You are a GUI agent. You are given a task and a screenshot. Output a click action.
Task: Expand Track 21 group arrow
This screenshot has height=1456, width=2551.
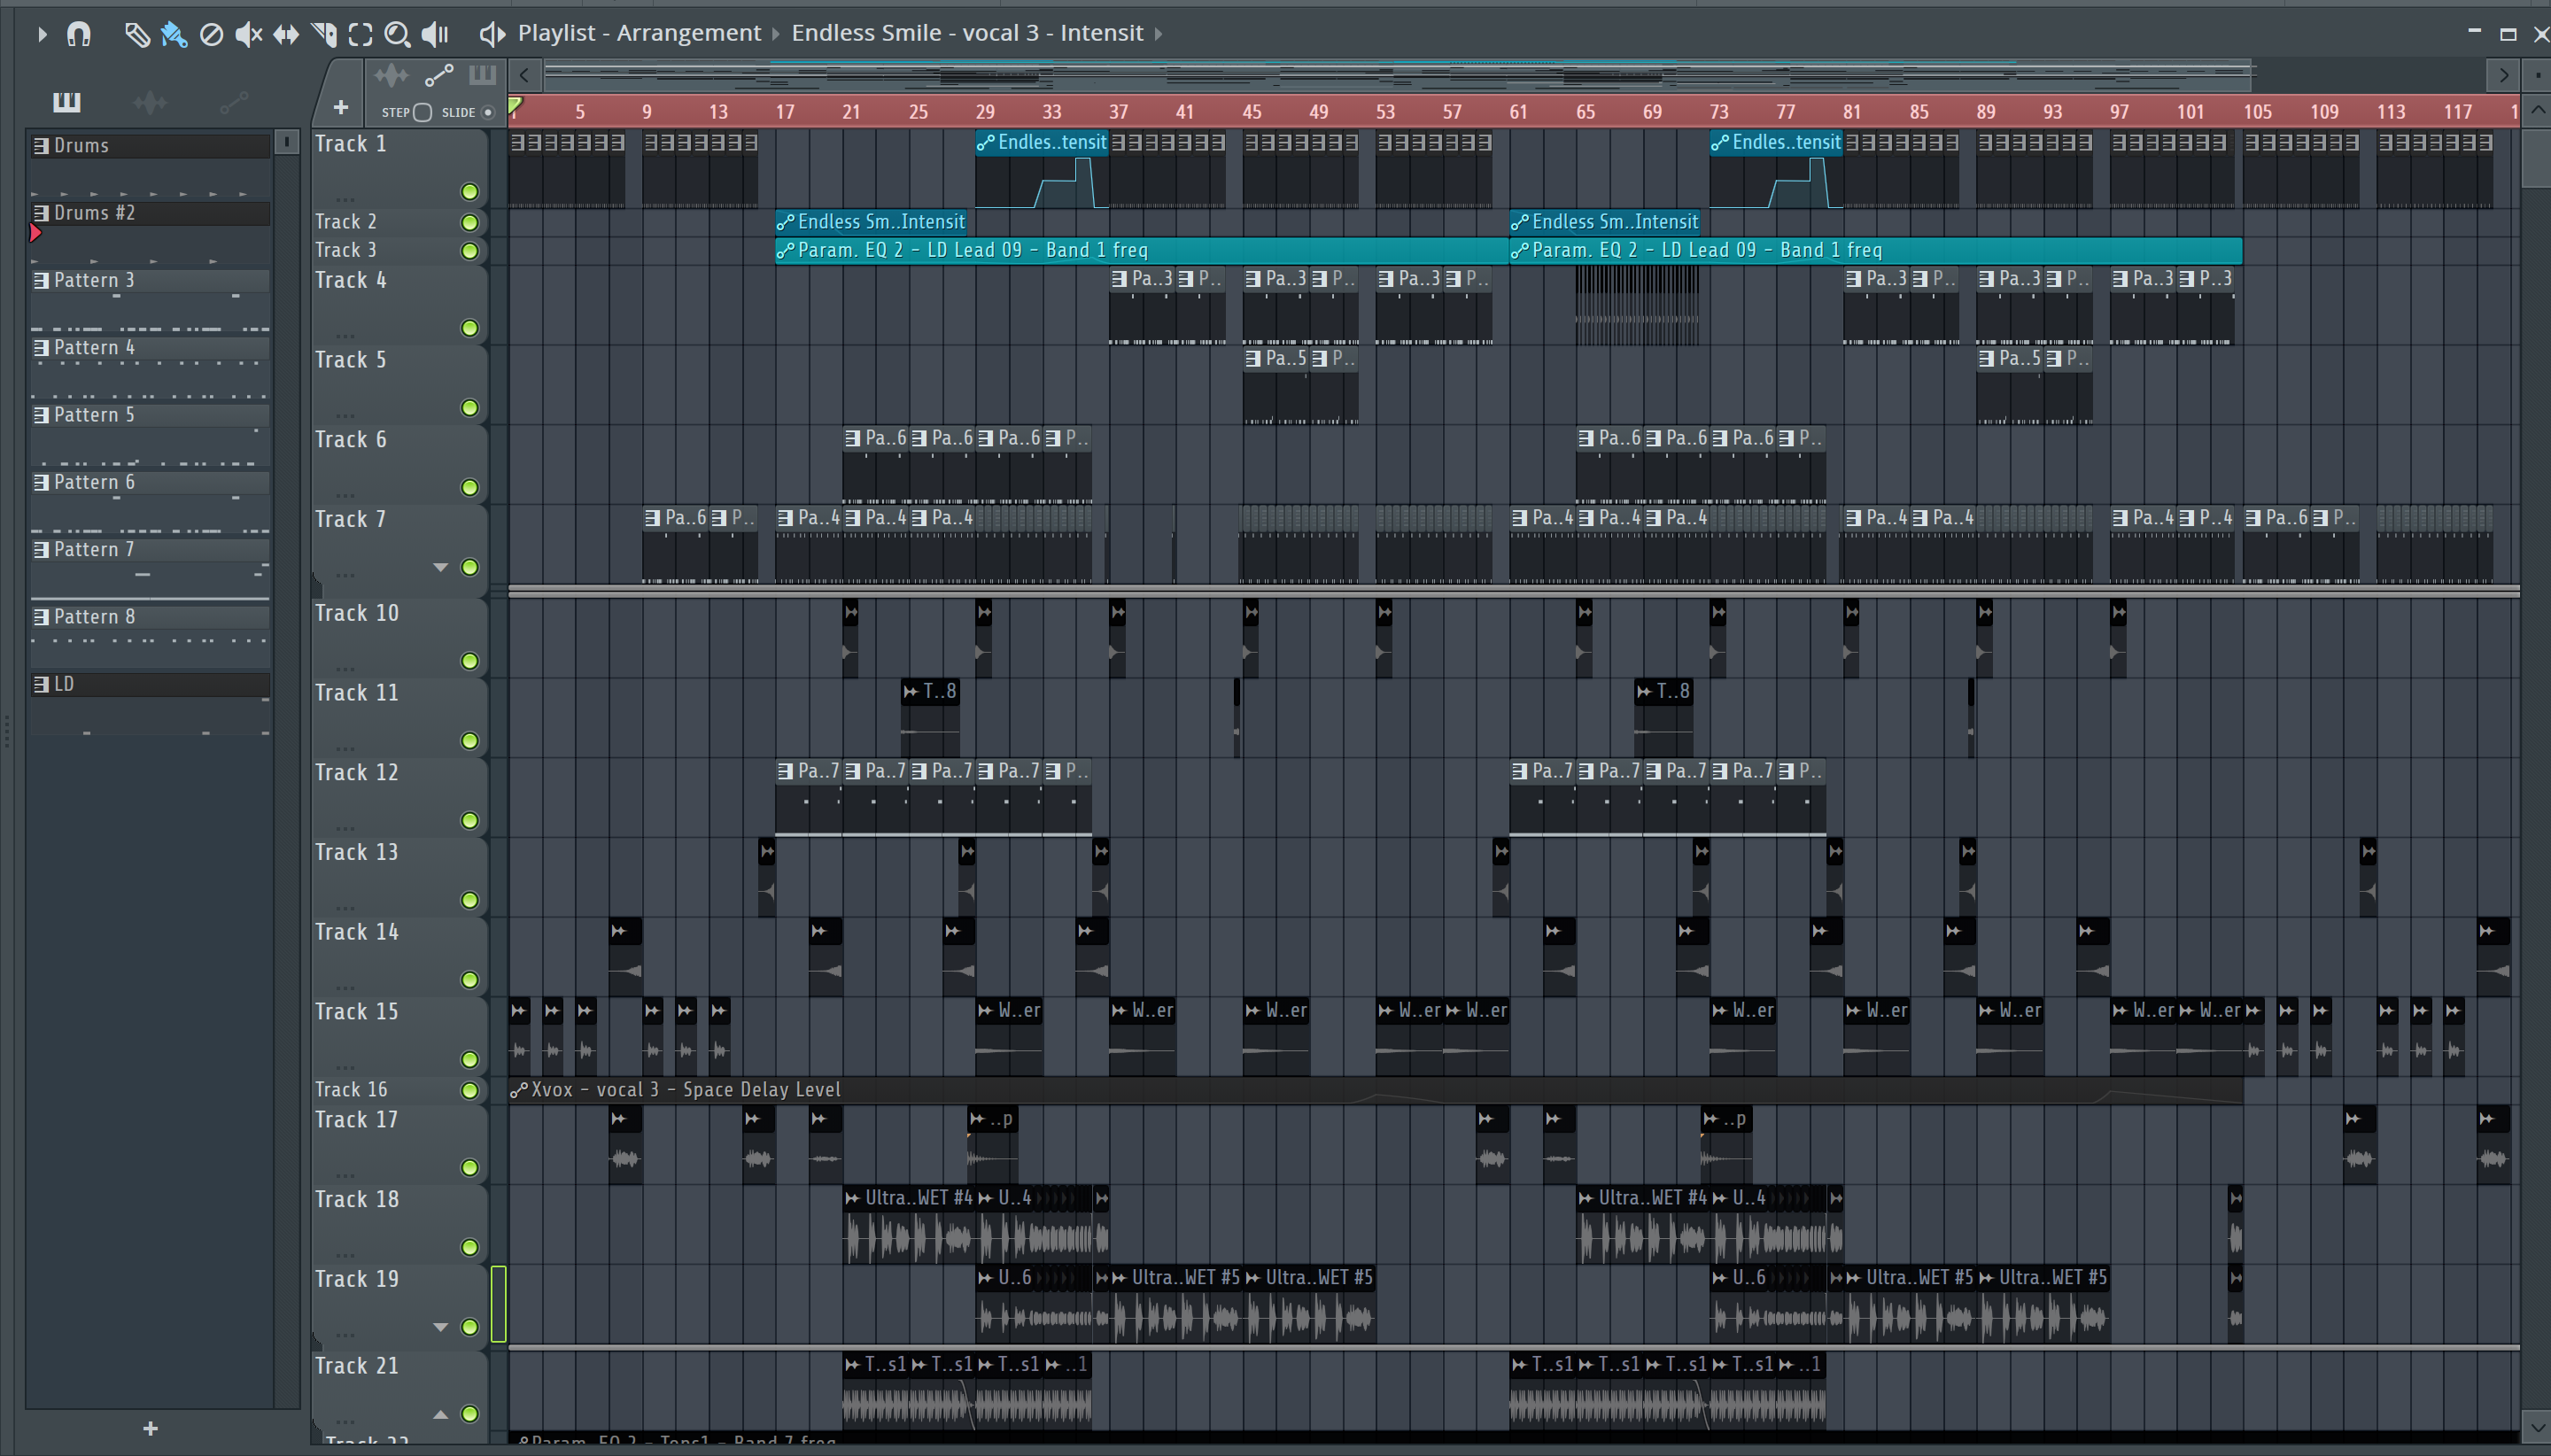(440, 1414)
